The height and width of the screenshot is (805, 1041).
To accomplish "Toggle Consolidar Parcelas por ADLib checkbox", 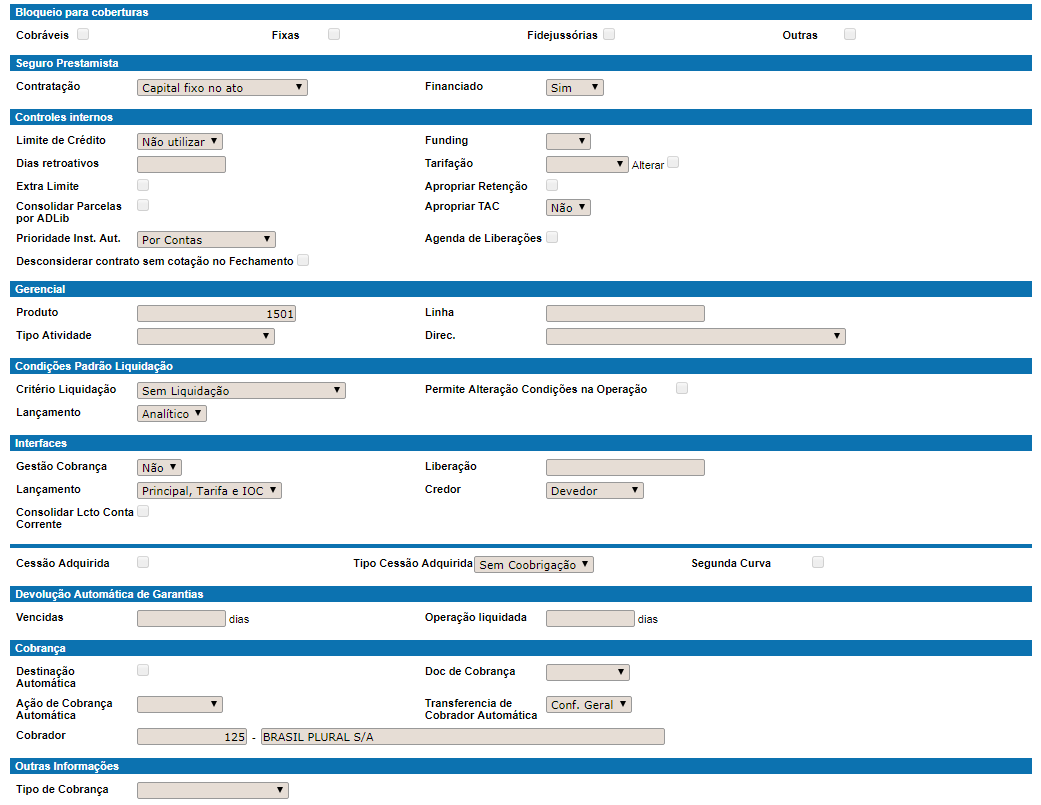I will point(143,205).
